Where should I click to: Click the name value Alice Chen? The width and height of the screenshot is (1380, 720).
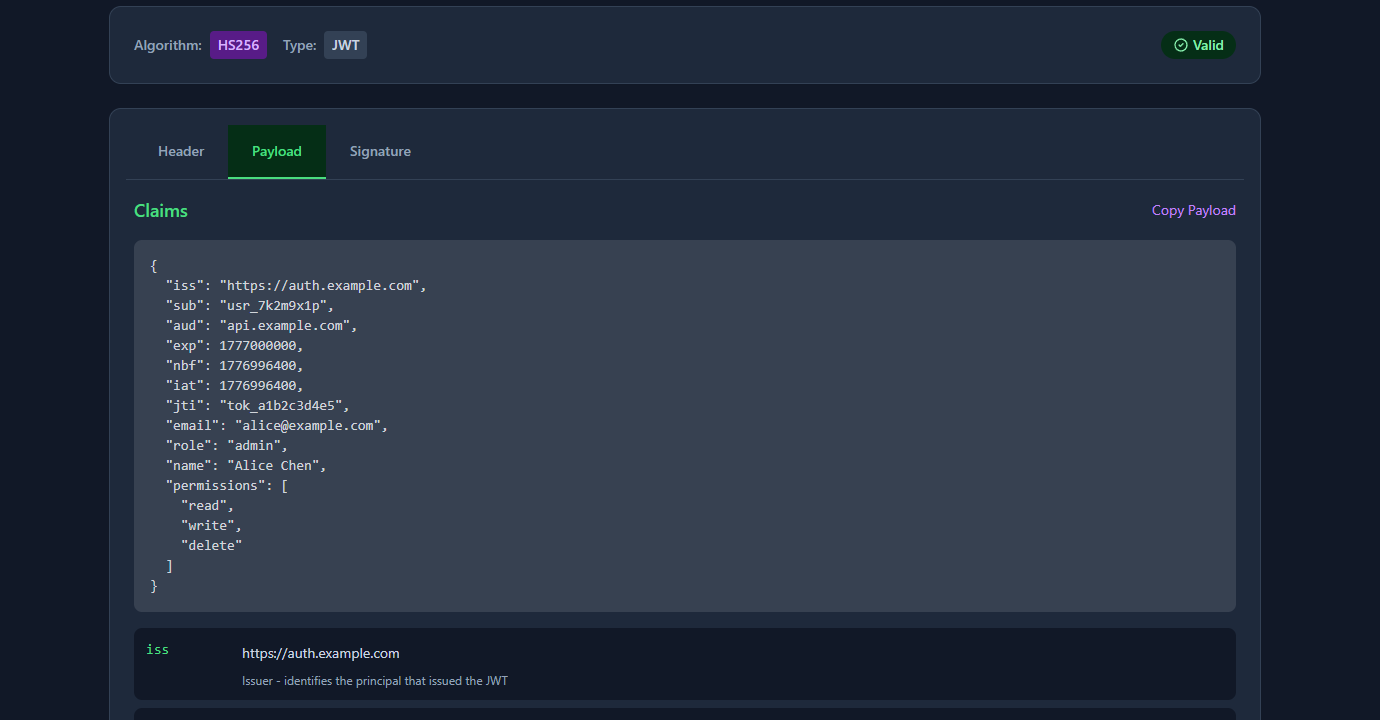click(x=277, y=465)
